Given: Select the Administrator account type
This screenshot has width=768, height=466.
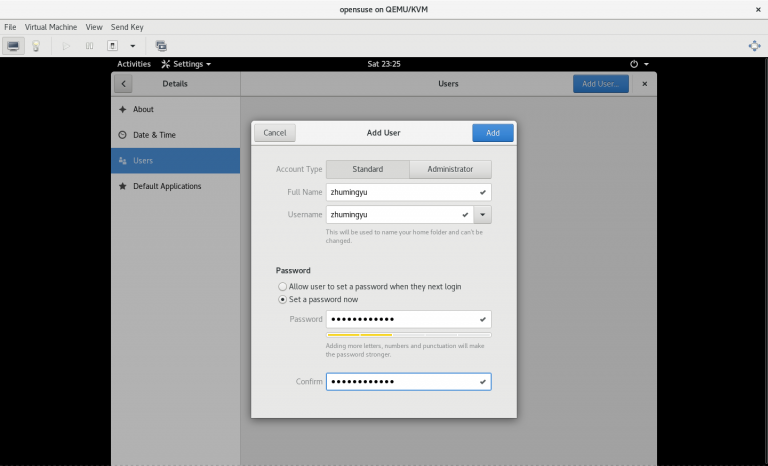Looking at the screenshot, I should tap(450, 169).
